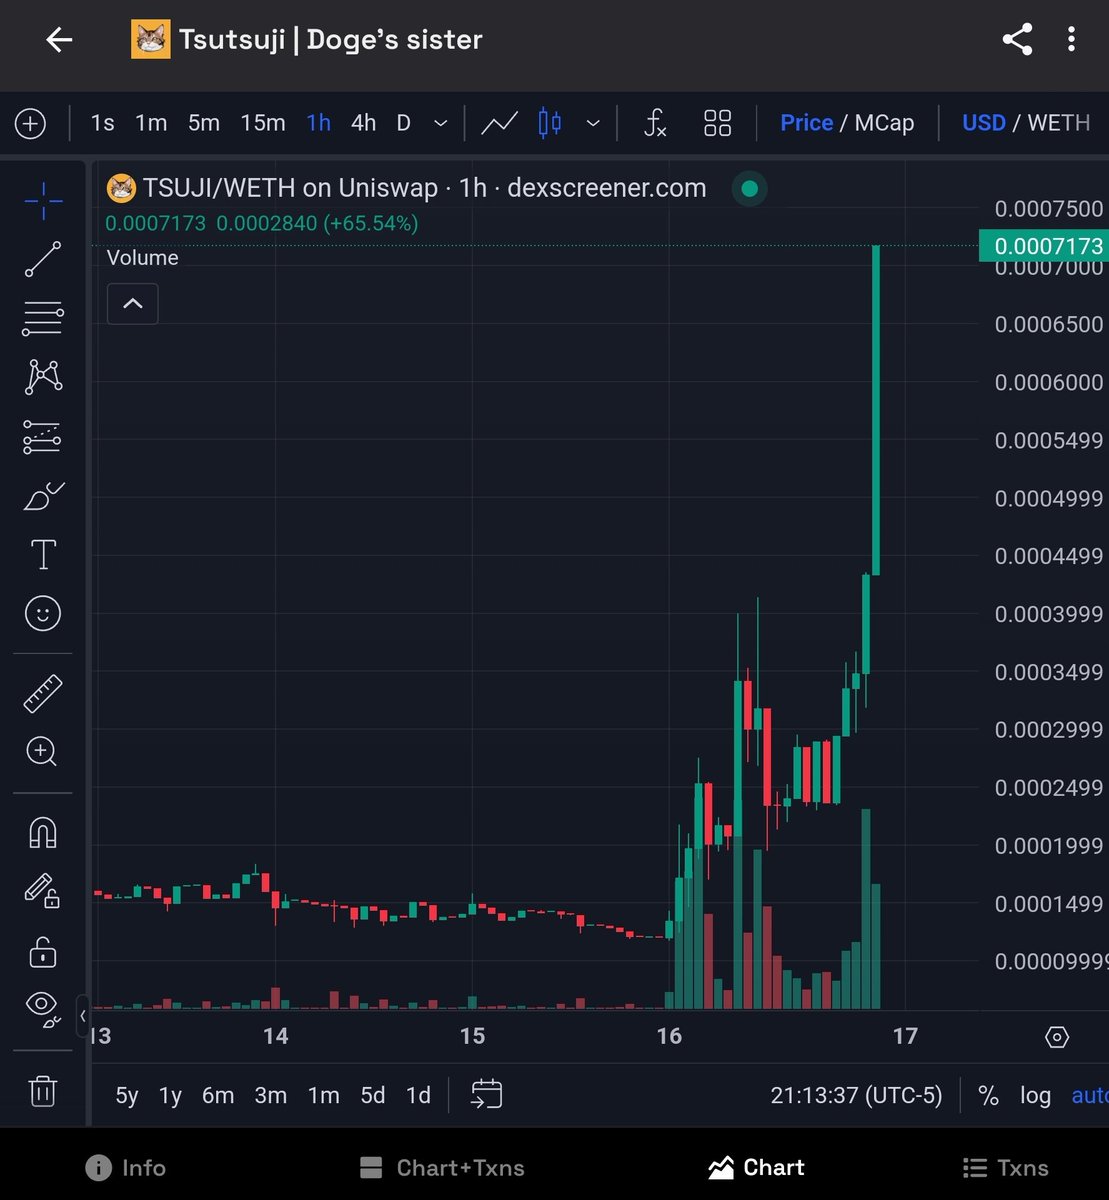Open the Indicators panel via fx icon
Image resolution: width=1109 pixels, height=1200 pixels.
[x=655, y=123]
